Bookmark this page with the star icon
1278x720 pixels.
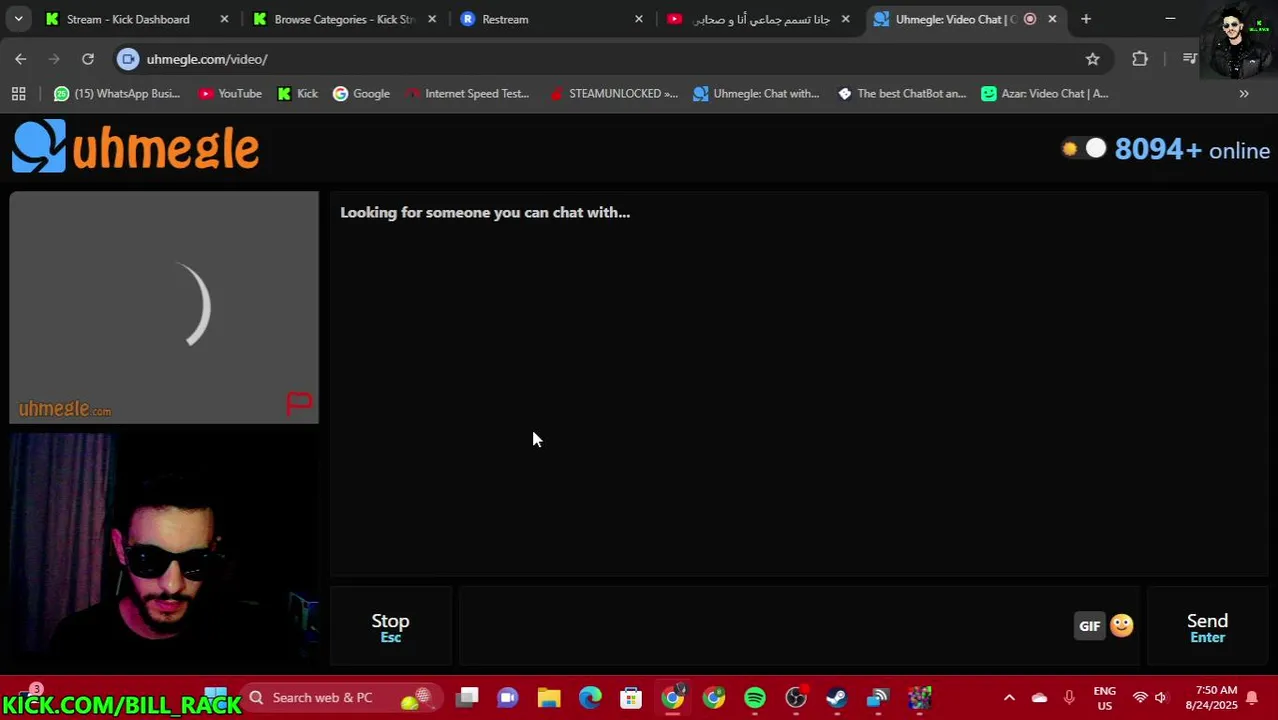coord(1093,59)
